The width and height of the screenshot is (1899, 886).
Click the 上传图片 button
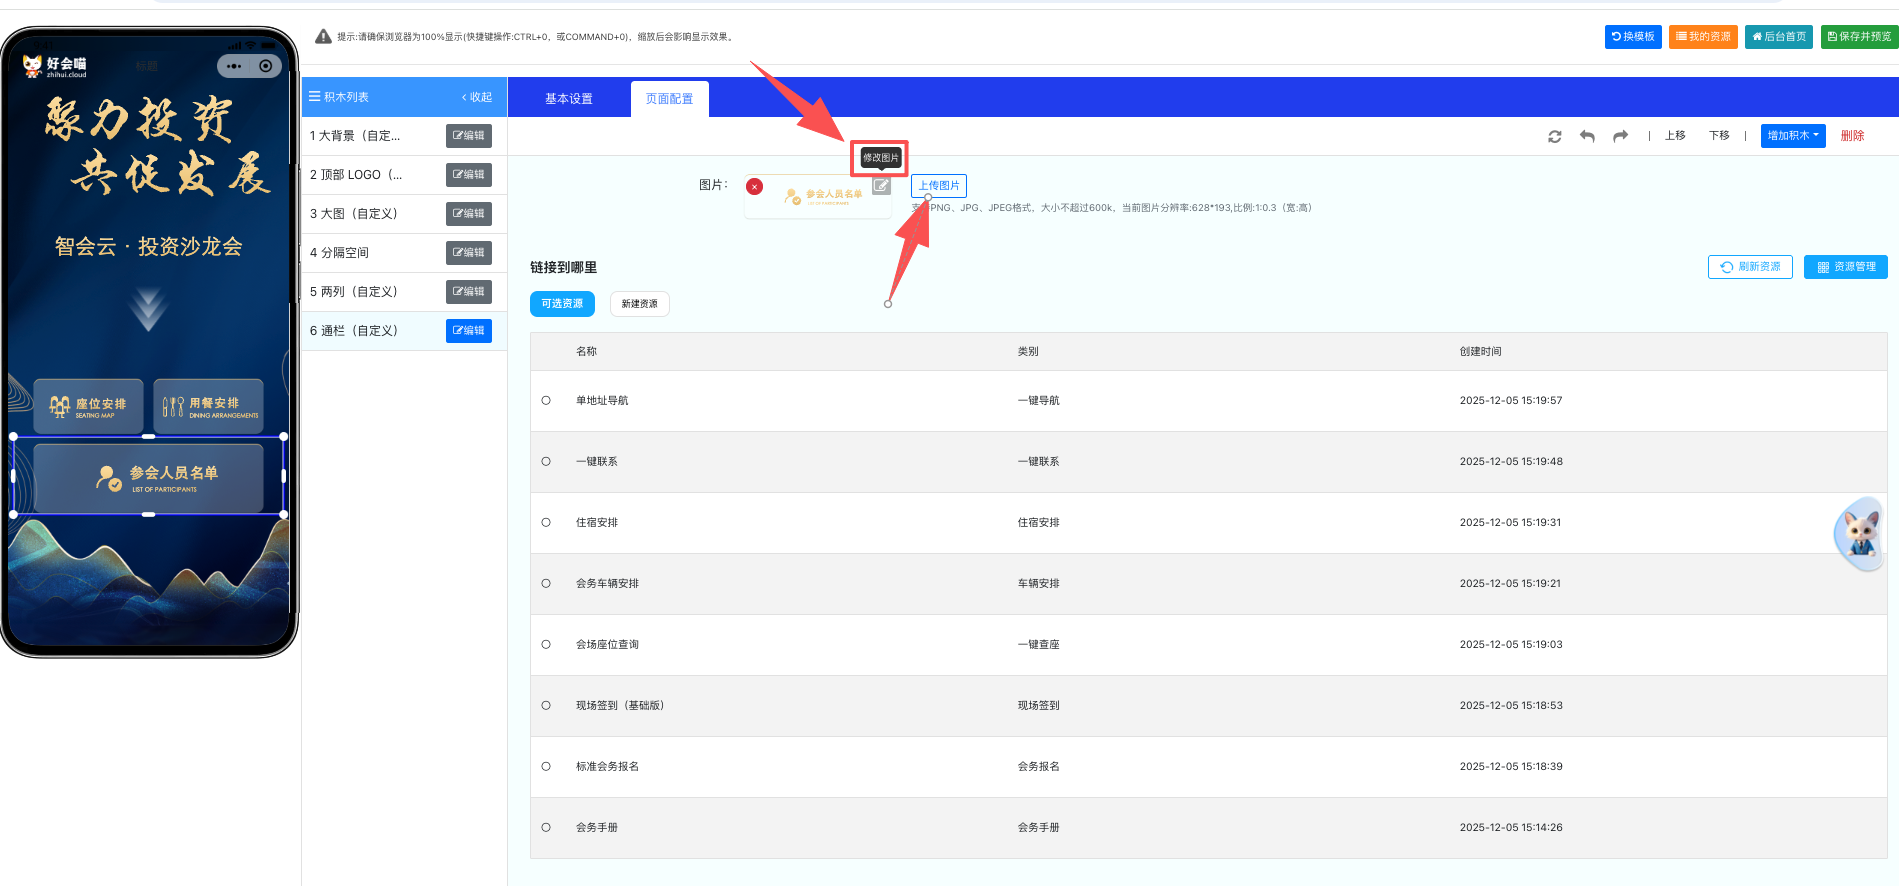coord(938,186)
